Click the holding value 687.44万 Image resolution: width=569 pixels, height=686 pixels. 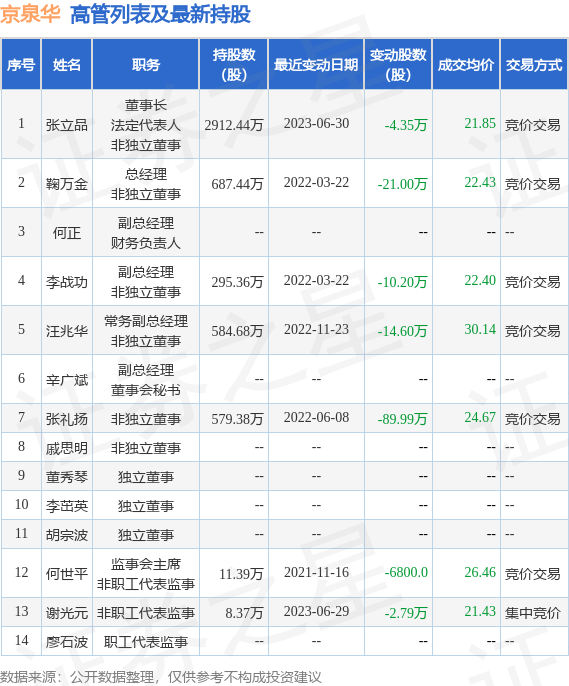pyautogui.click(x=237, y=184)
